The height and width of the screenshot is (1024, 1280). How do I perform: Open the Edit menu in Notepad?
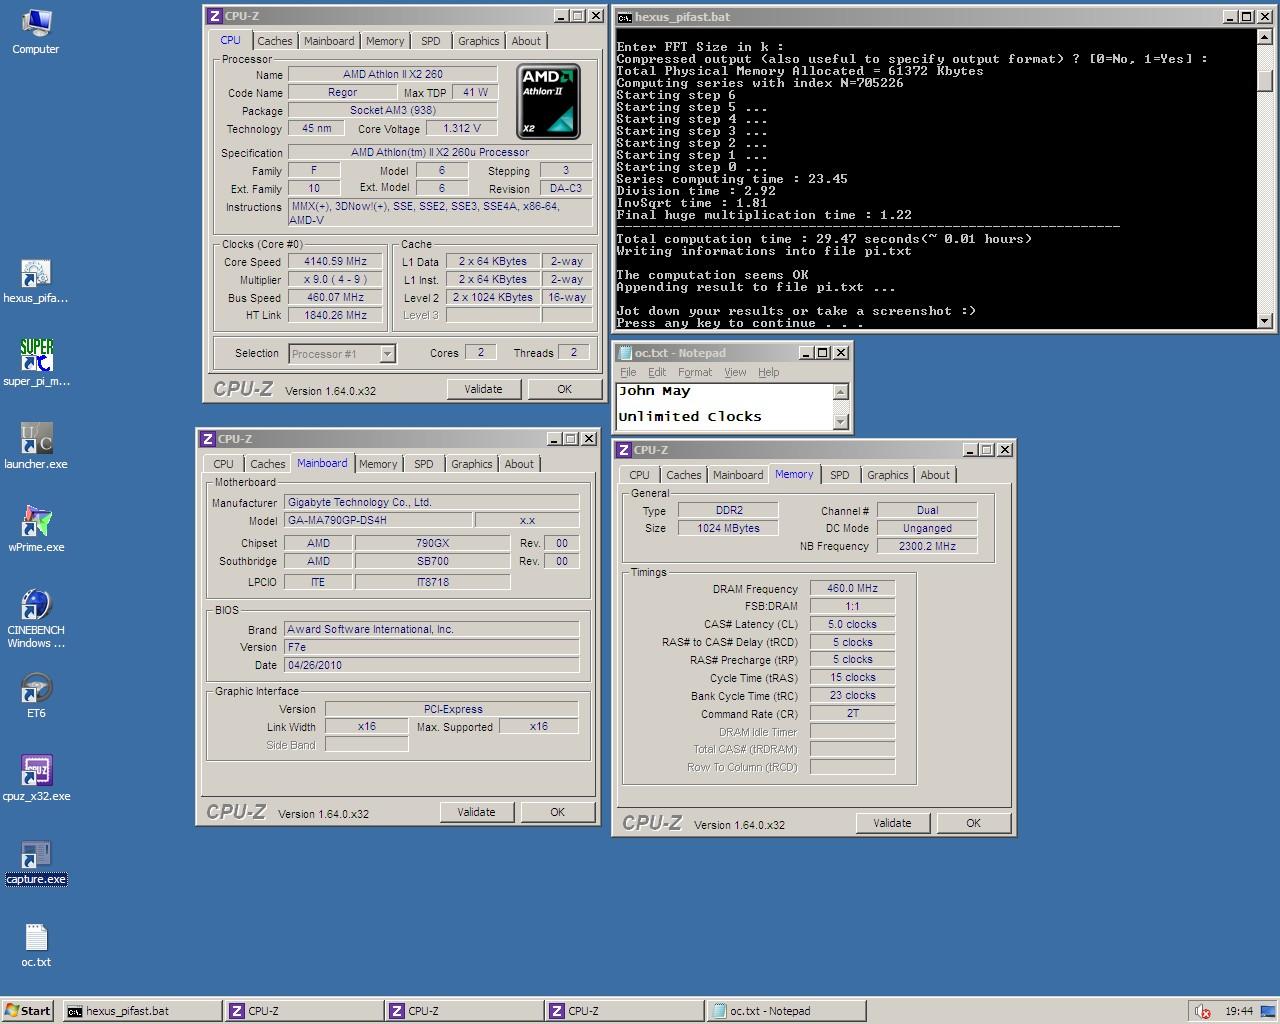pyautogui.click(x=657, y=372)
